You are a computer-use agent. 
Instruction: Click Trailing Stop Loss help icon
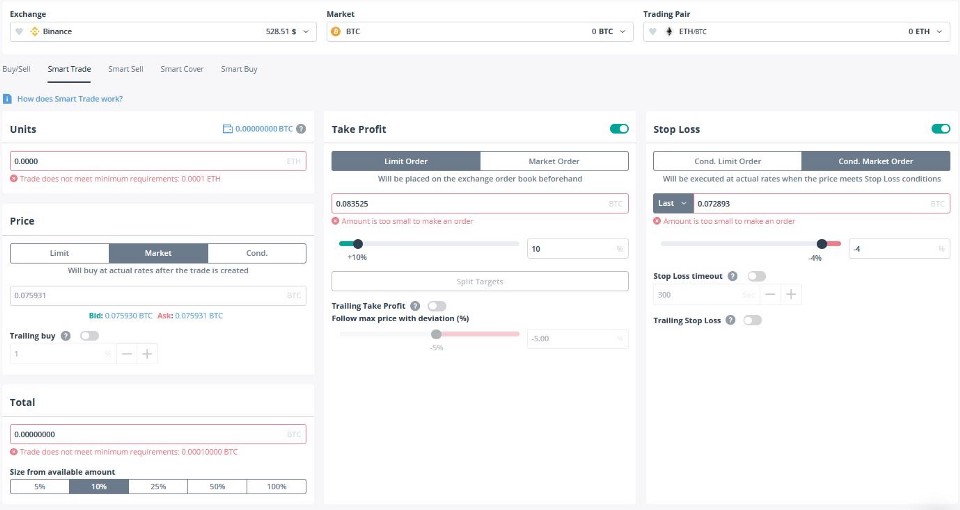[x=730, y=320]
